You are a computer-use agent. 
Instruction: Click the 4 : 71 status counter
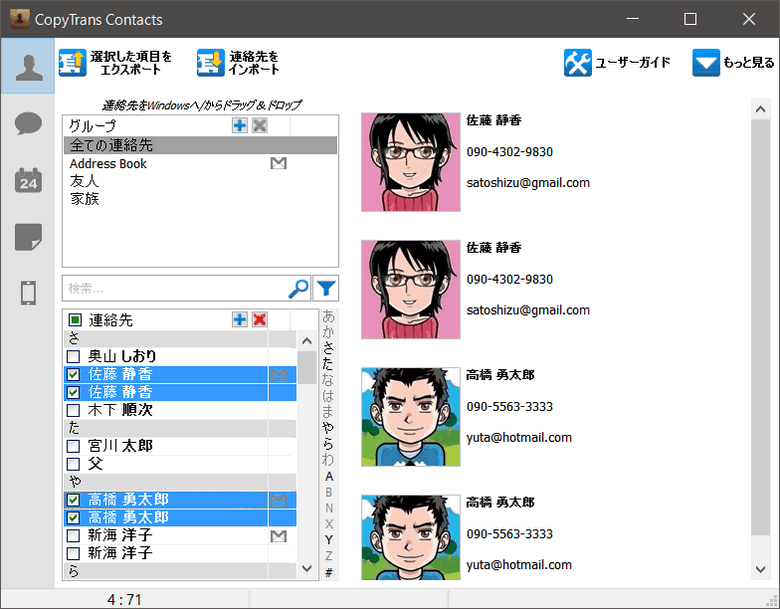[124, 599]
